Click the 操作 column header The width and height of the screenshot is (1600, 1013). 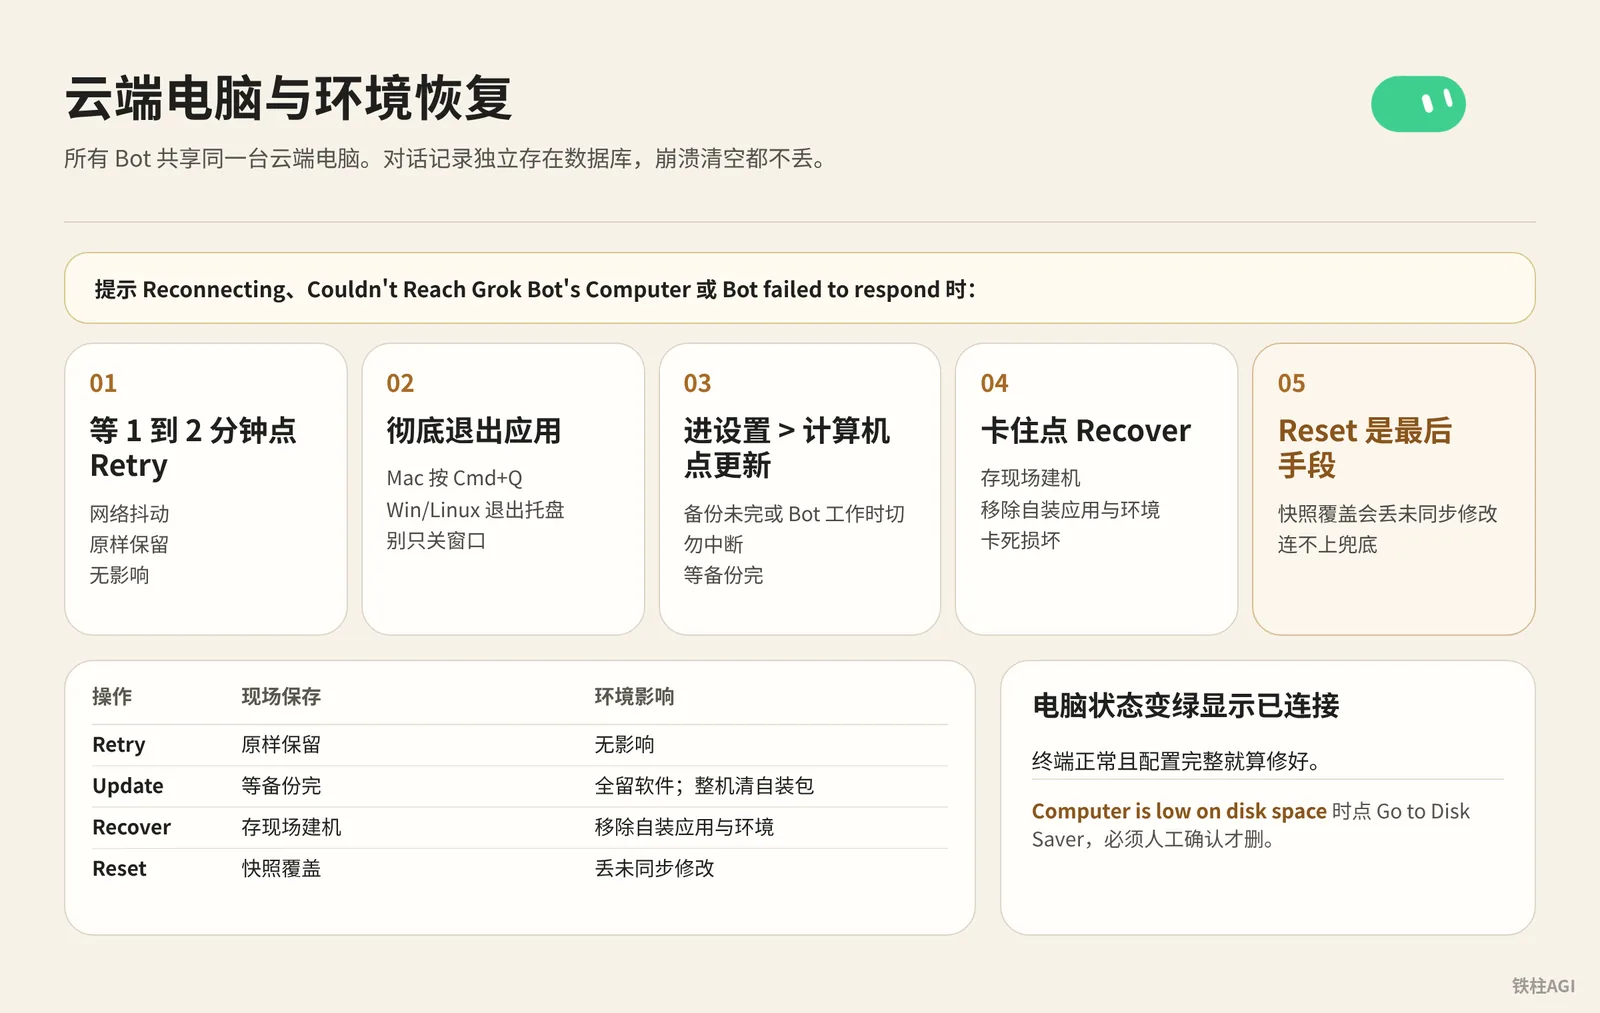112,697
